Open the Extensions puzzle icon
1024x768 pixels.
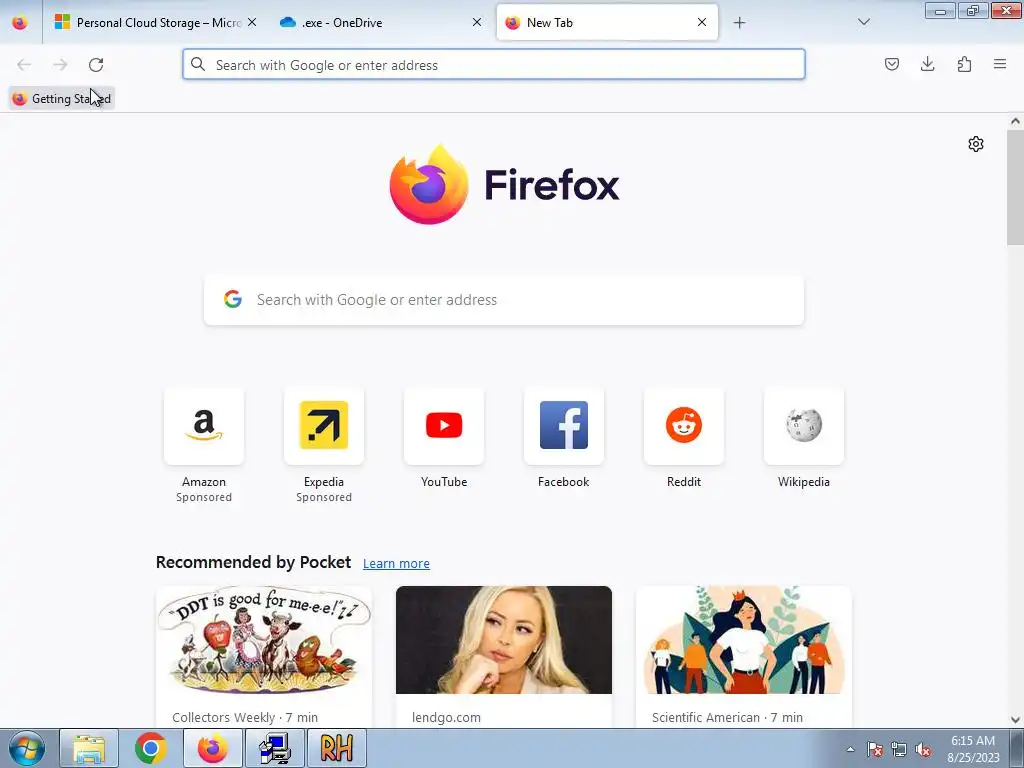point(964,64)
